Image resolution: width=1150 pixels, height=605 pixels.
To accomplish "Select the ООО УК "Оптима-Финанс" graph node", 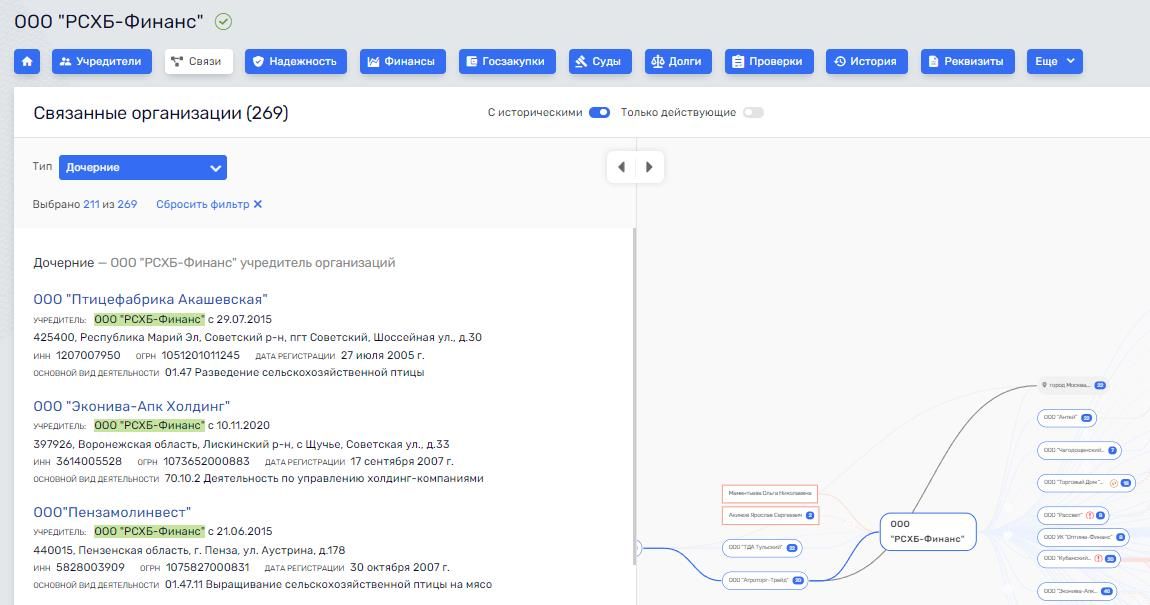I will point(1083,538).
